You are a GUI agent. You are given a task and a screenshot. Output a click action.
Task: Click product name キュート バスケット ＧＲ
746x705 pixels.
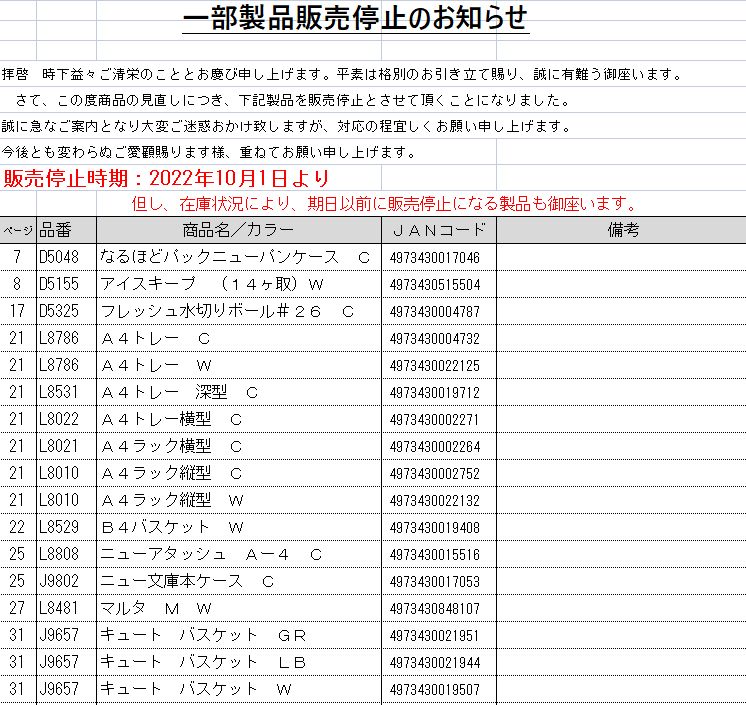click(203, 636)
